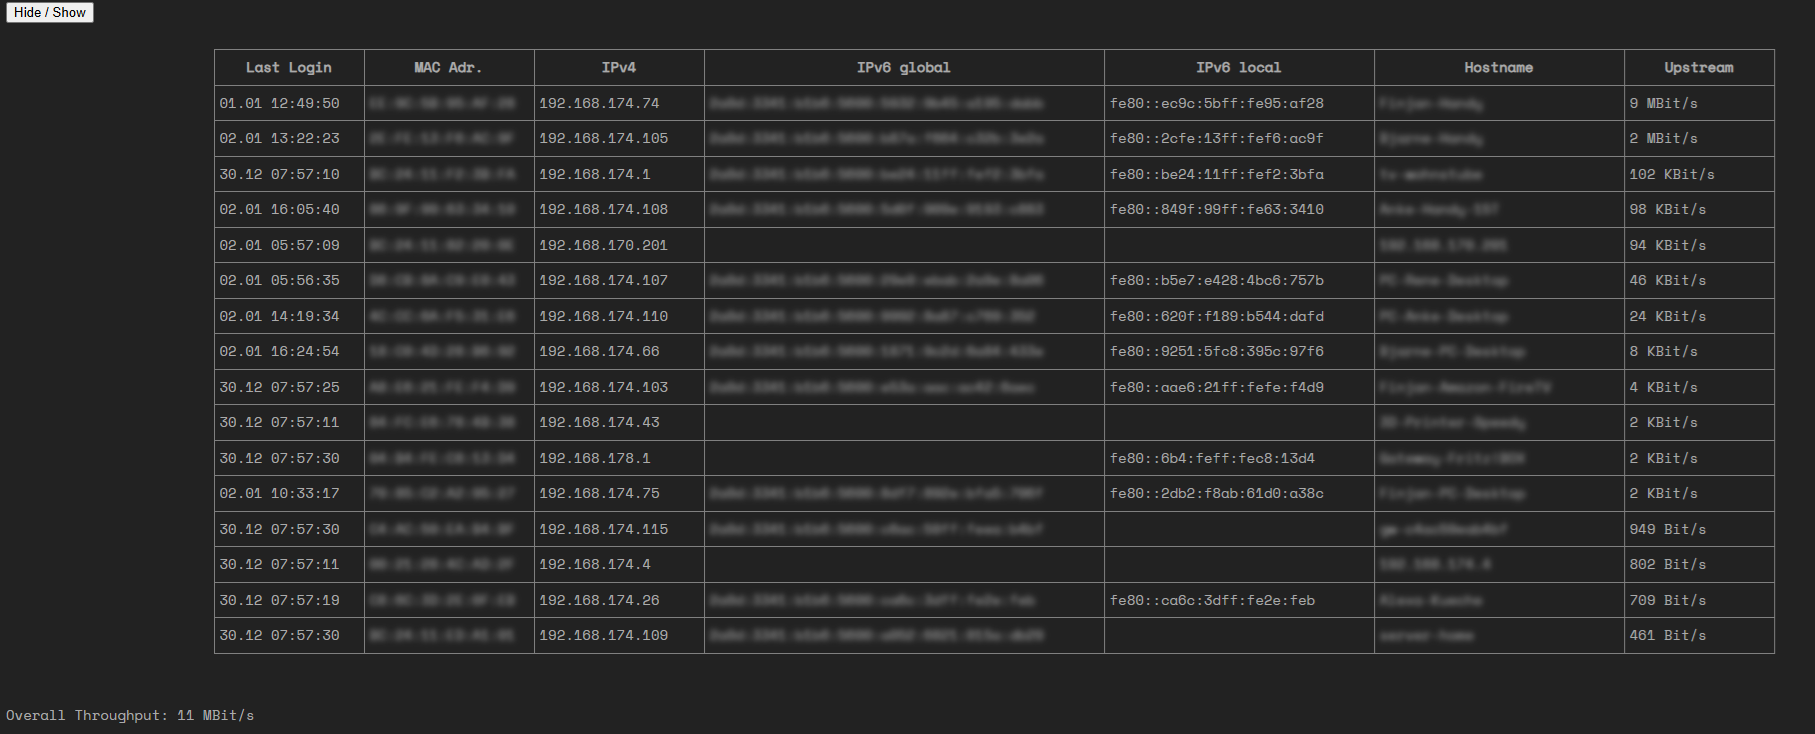This screenshot has height=734, width=1815.
Task: Select the 2 MBit/s upstream value
Action: pyautogui.click(x=1664, y=138)
